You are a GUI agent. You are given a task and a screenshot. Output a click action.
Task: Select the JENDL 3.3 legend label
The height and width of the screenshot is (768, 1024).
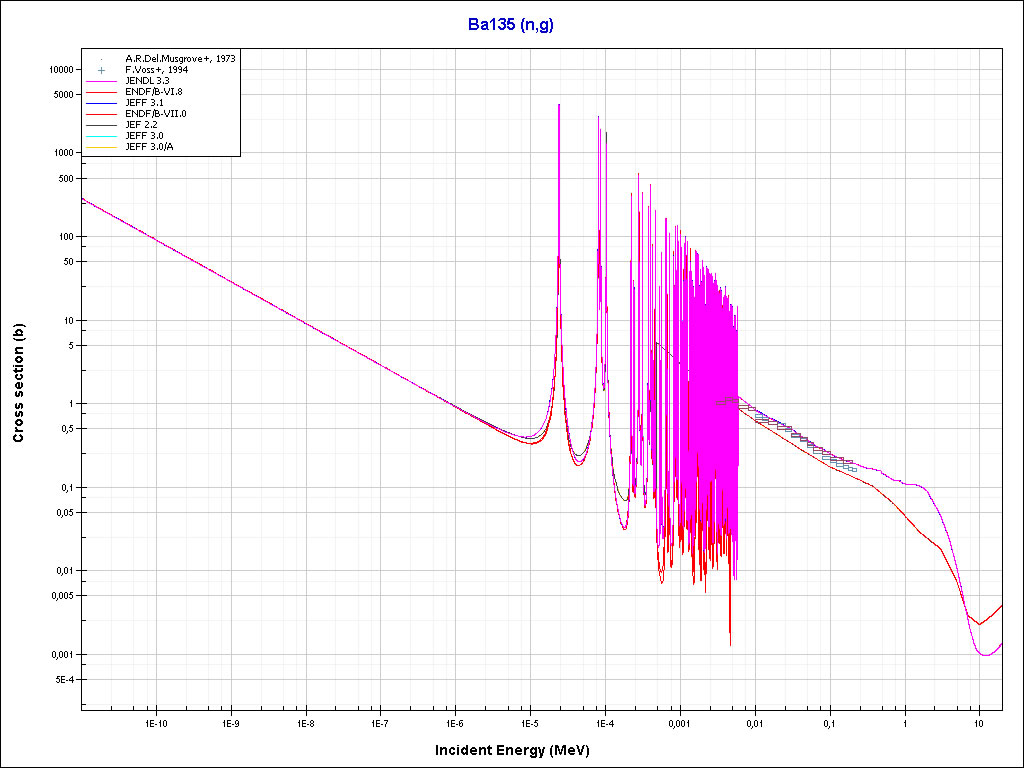point(148,81)
